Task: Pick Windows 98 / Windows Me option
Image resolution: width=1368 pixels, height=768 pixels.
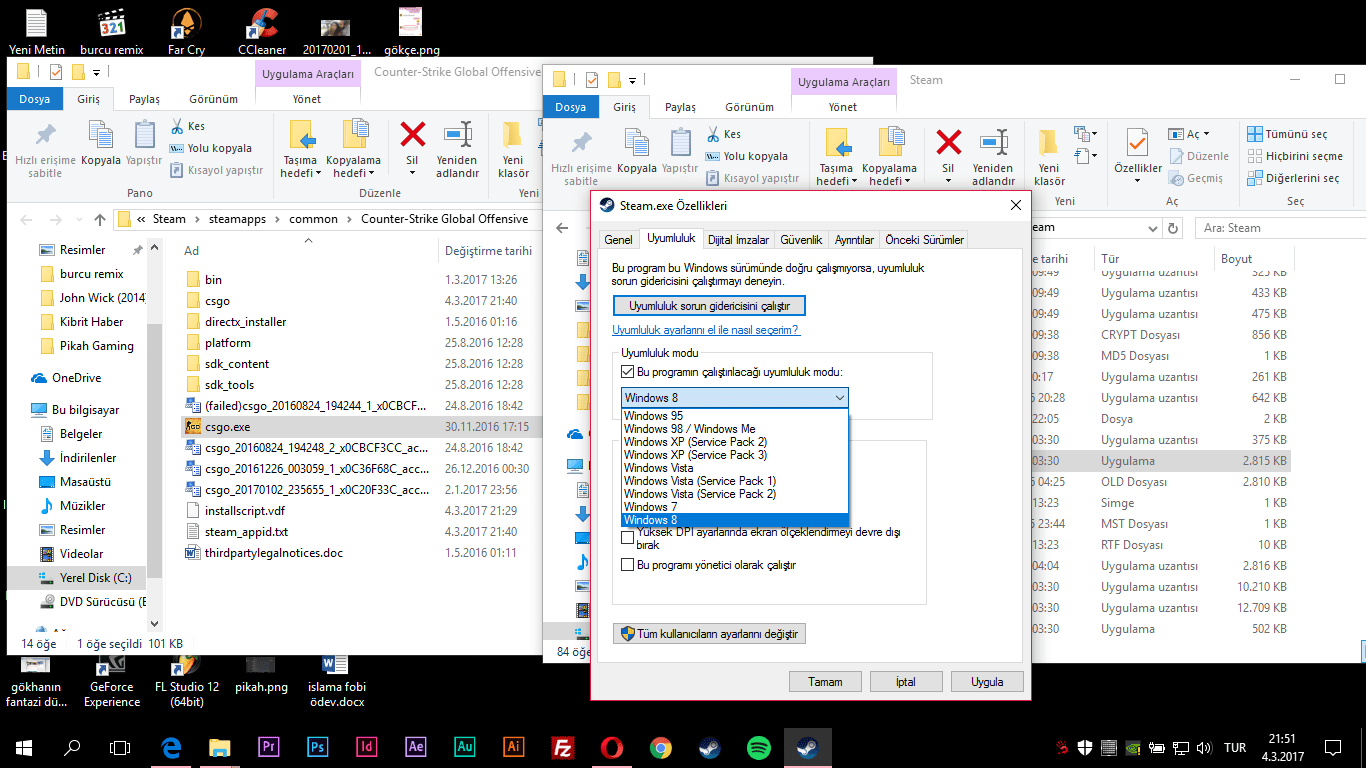Action: (735, 429)
